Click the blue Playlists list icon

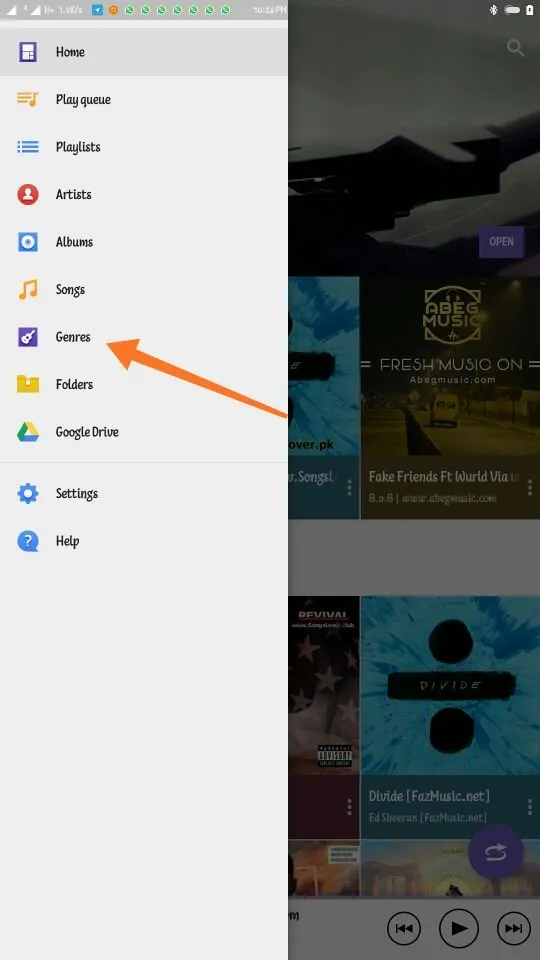tap(28, 147)
